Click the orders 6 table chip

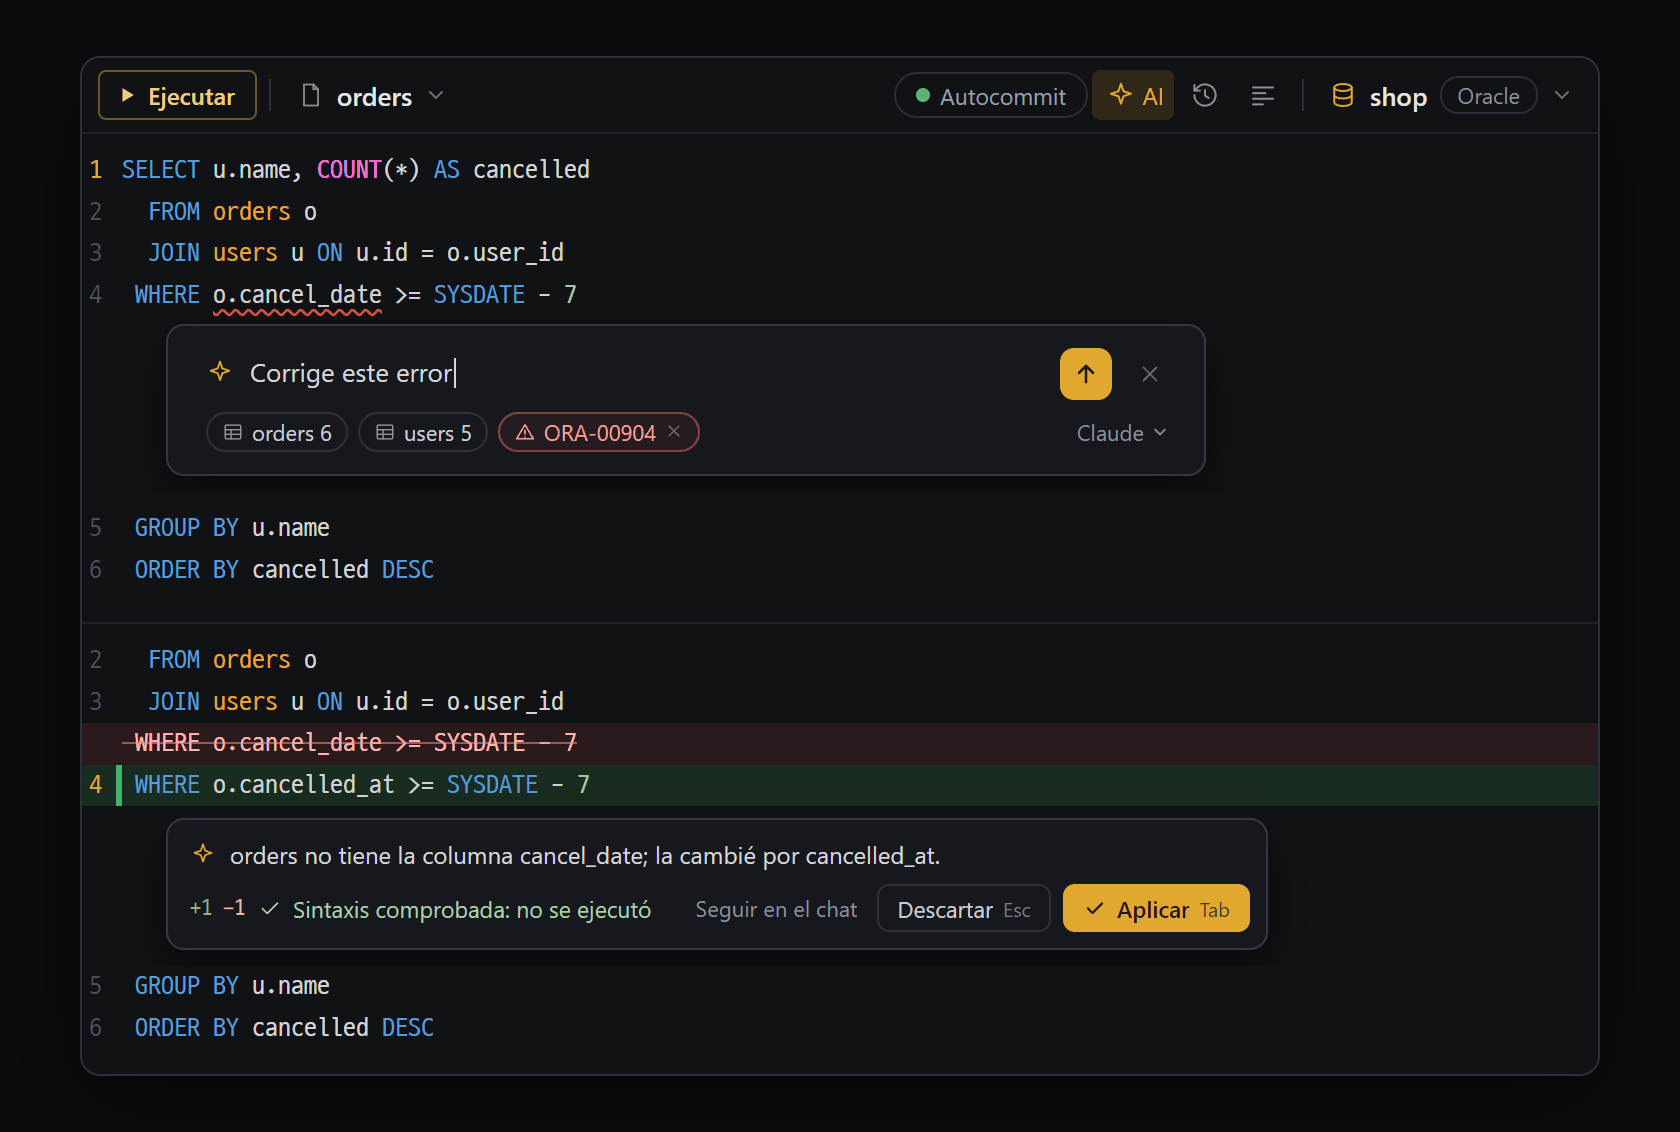(x=277, y=433)
